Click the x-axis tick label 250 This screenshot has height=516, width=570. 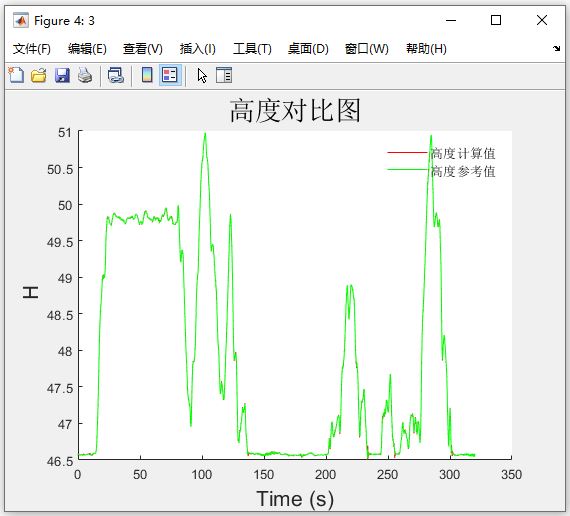coord(388,475)
